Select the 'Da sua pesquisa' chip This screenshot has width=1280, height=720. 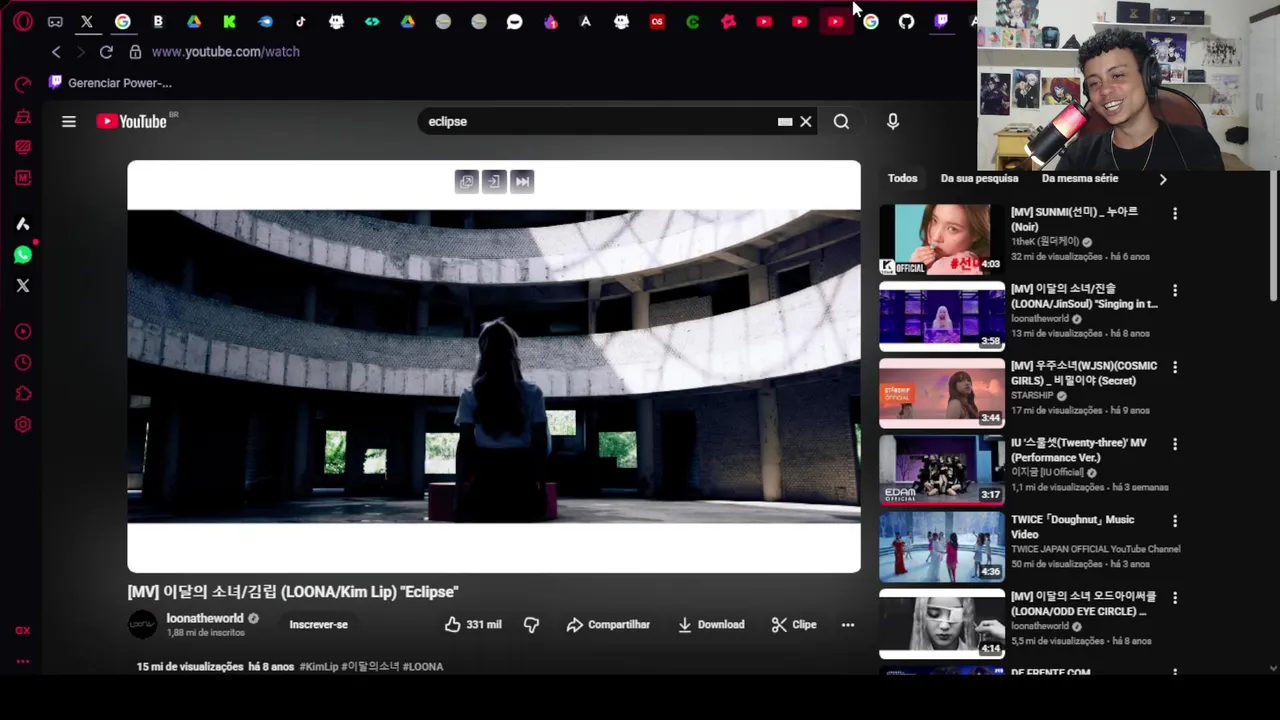979,178
